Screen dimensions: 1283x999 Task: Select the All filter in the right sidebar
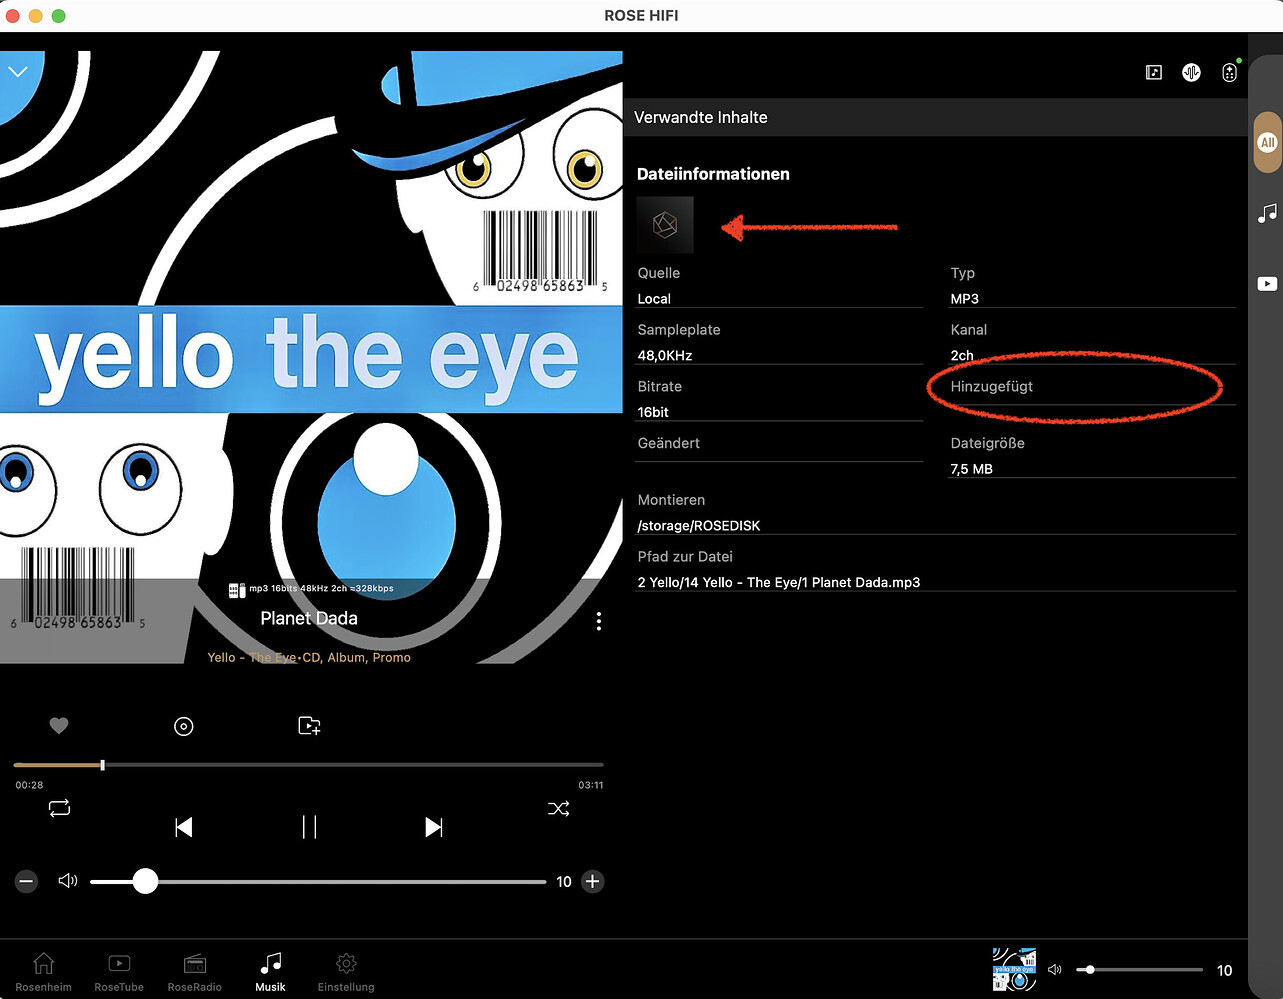click(1267, 143)
